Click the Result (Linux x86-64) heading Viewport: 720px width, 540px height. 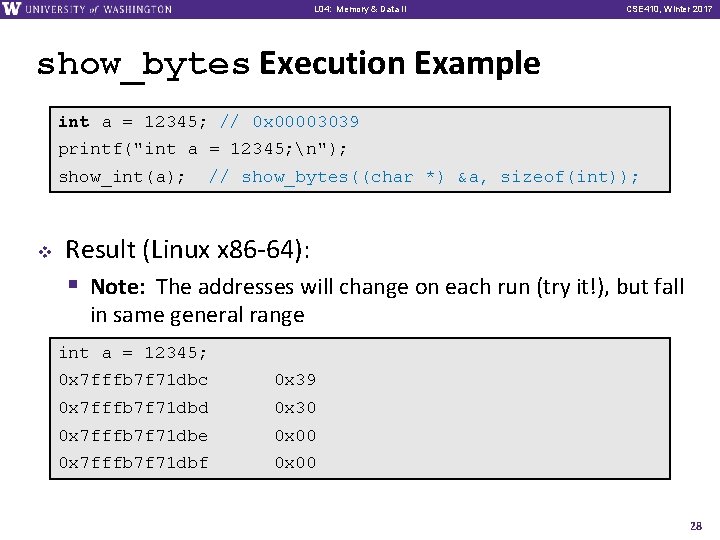(x=187, y=250)
